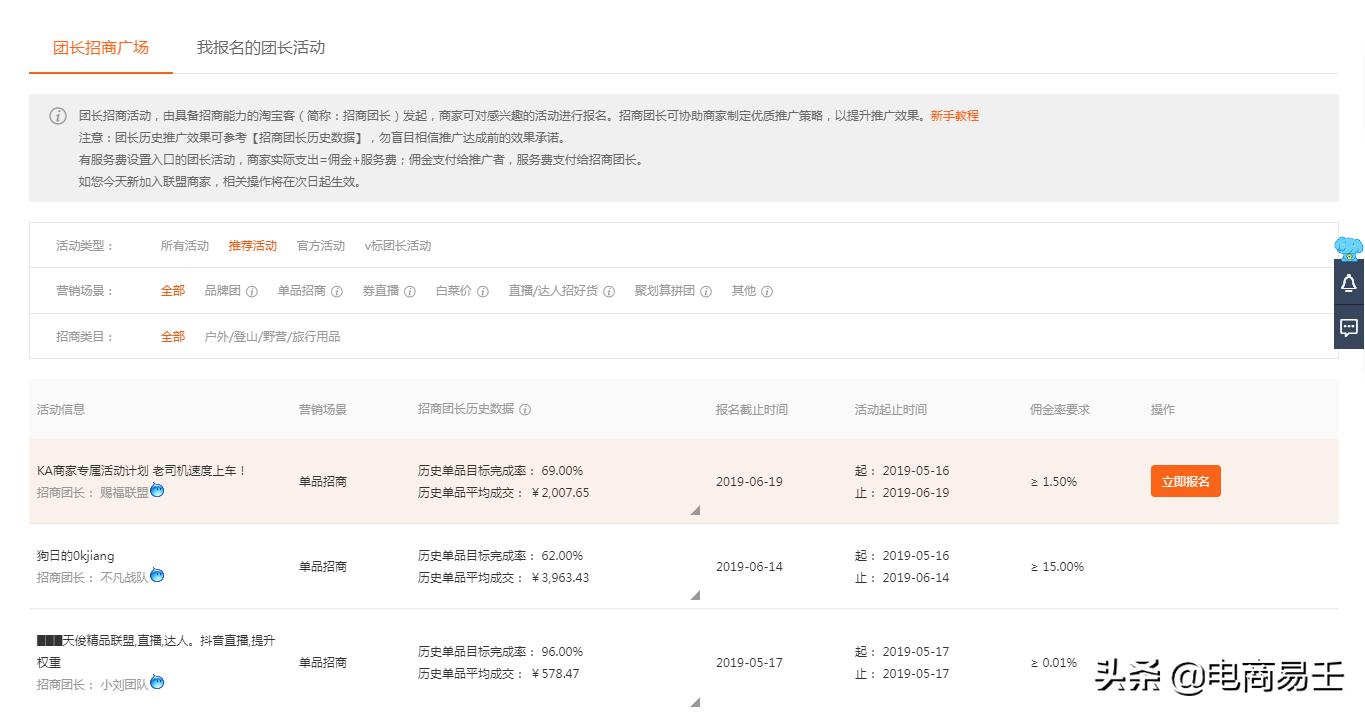Click the badge icon beside 赐福联盟
Image resolution: width=1365 pixels, height=714 pixels.
click(x=157, y=491)
